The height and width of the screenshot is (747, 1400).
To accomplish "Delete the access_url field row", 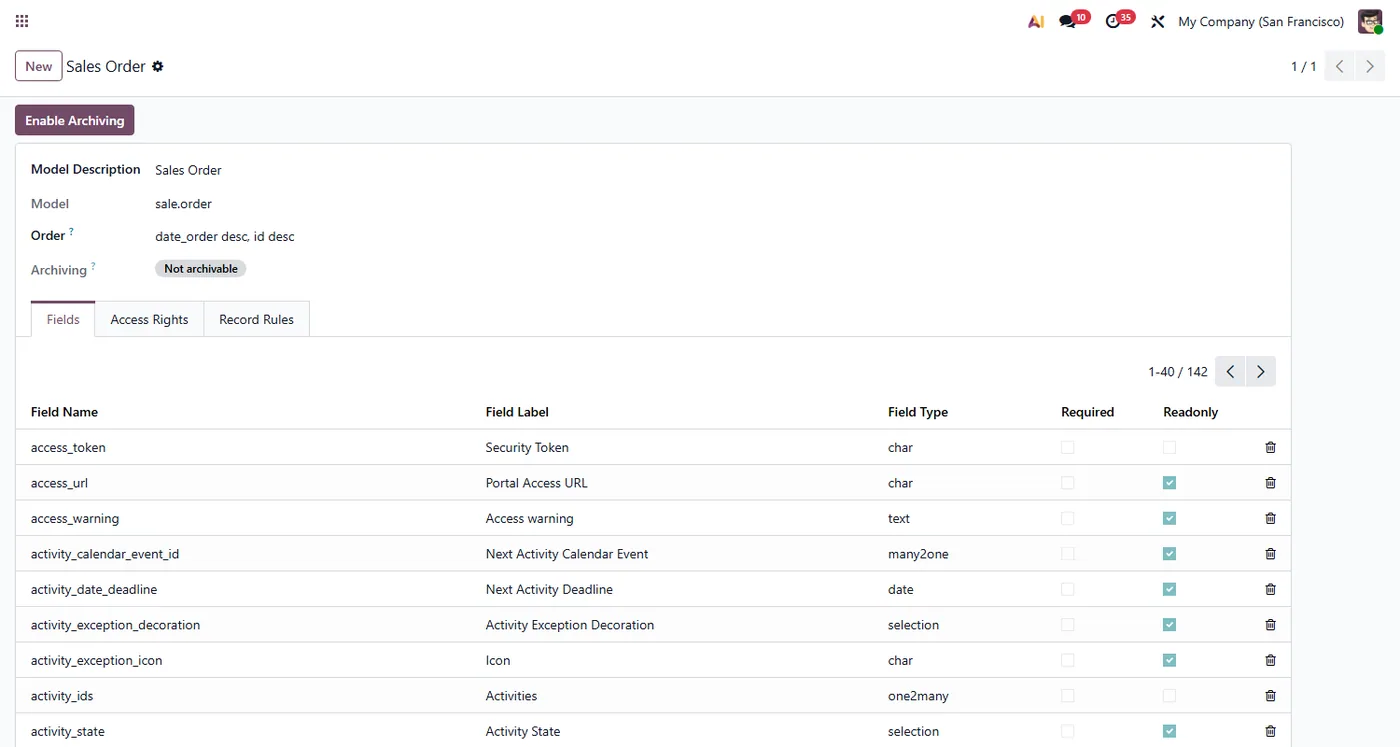I will point(1270,483).
